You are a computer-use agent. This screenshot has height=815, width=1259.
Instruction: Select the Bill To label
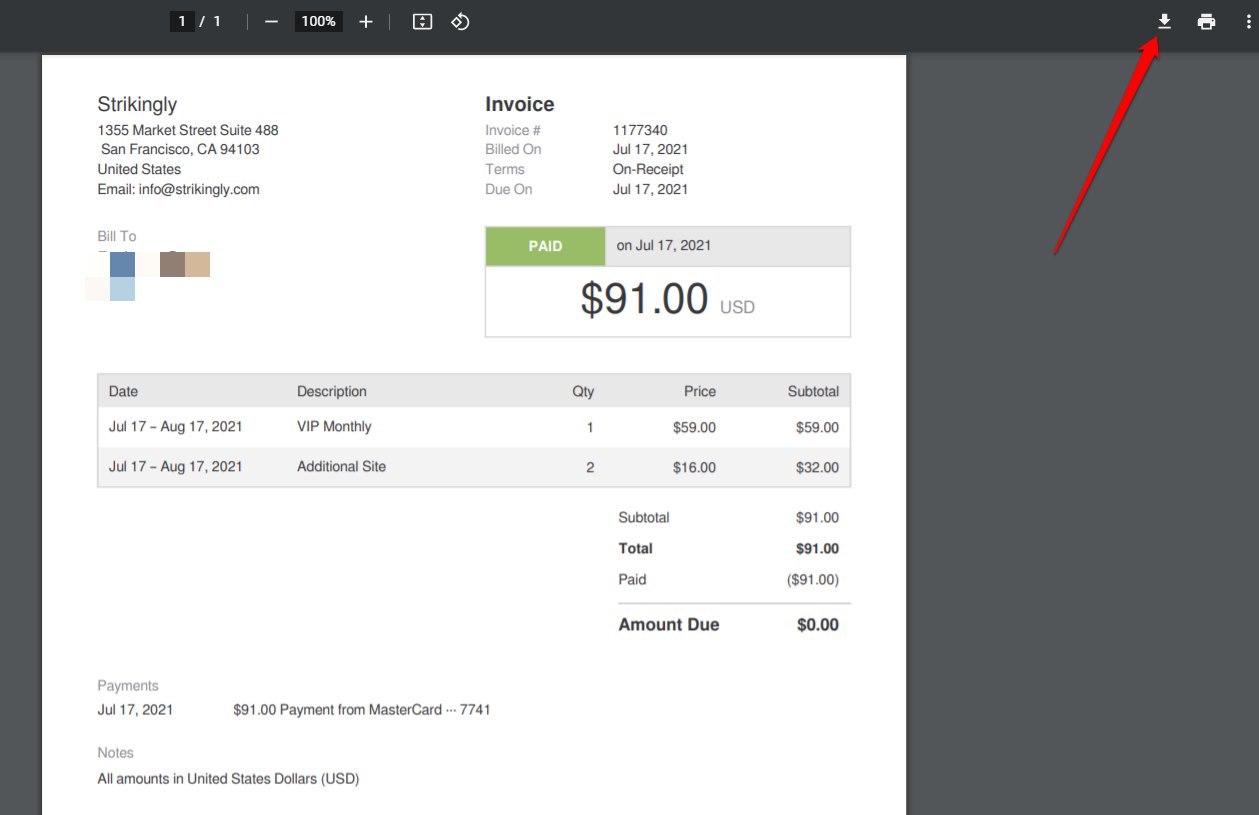(117, 236)
